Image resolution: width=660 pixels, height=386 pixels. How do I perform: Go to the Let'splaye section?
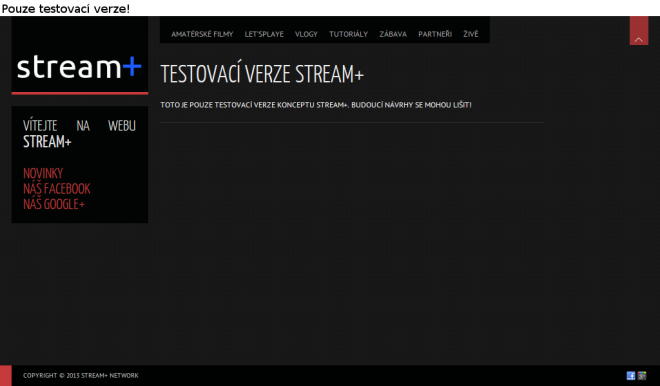pos(264,34)
